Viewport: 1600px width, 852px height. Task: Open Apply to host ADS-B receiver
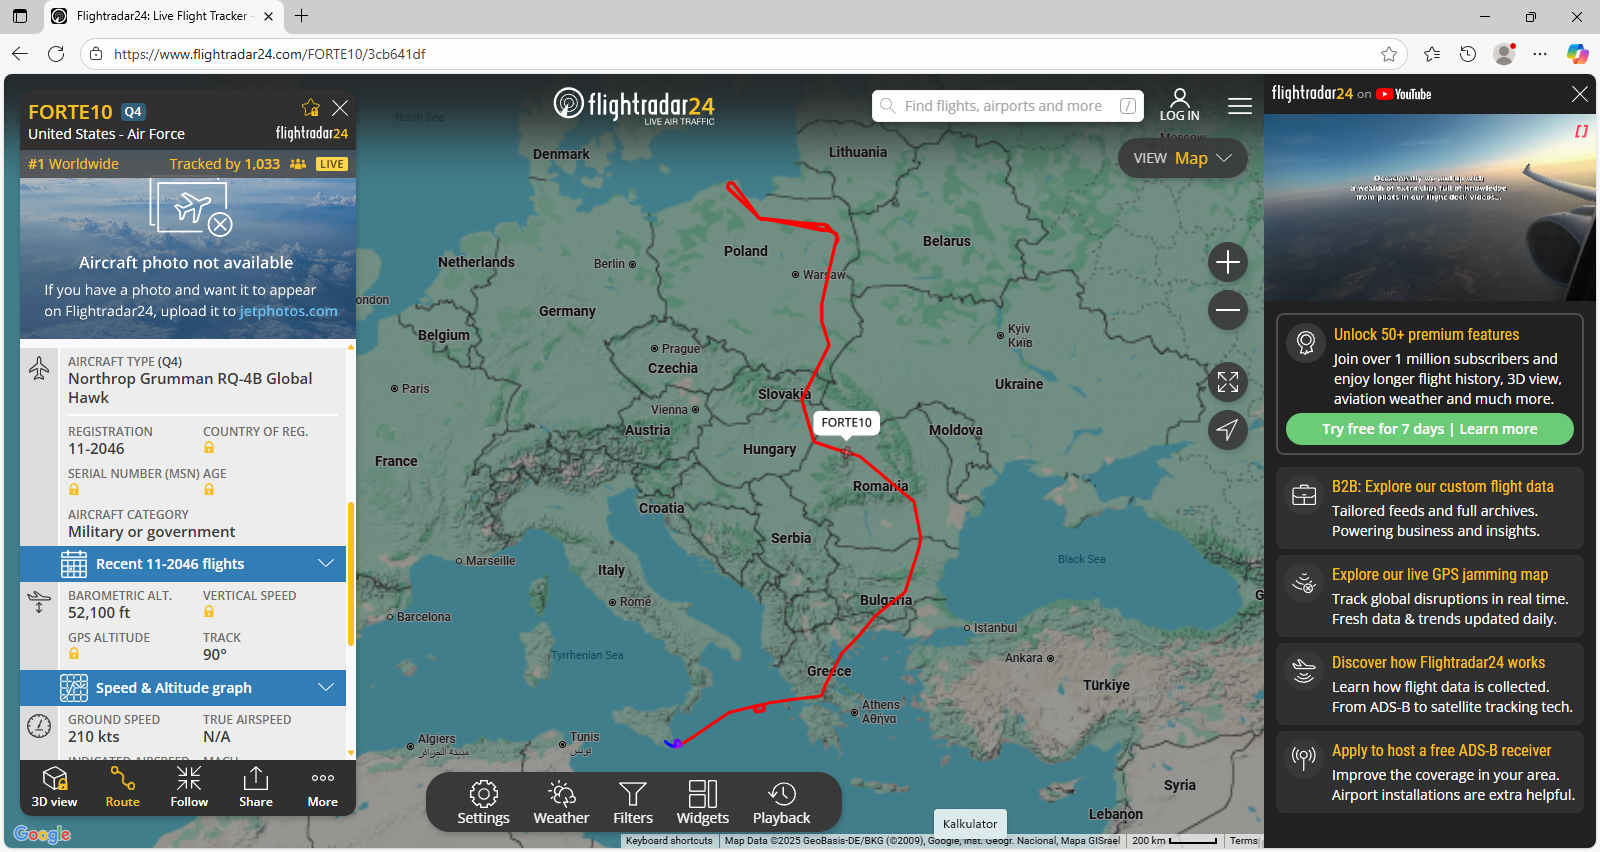pos(1429,772)
